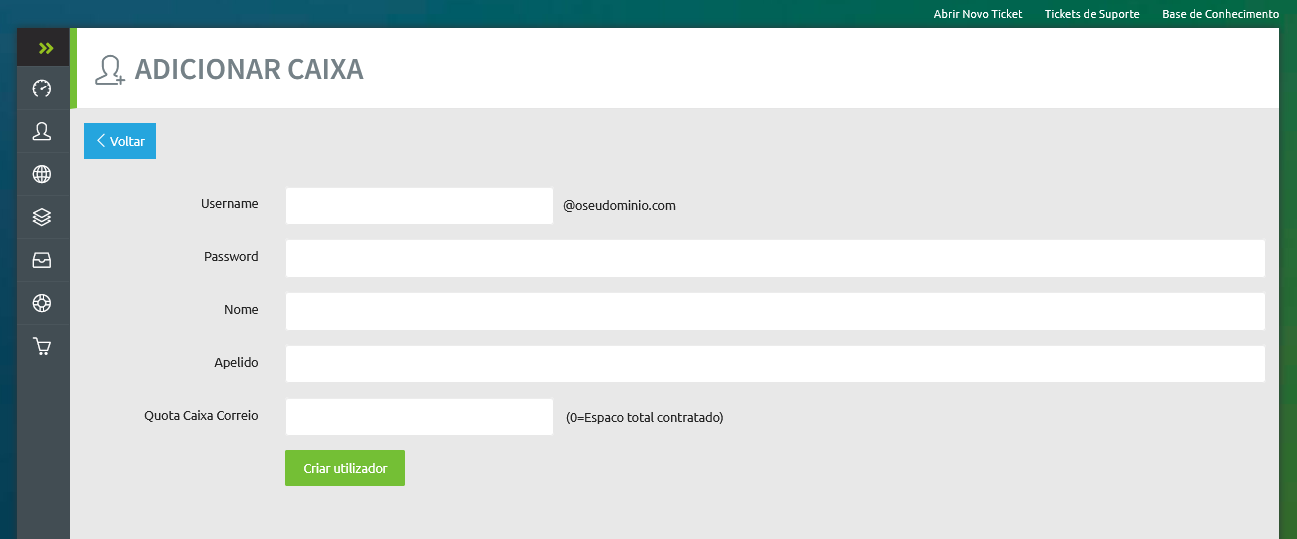Screen dimensions: 1297x539
Task: Submit with the Criar utilizador button
Action: point(345,468)
